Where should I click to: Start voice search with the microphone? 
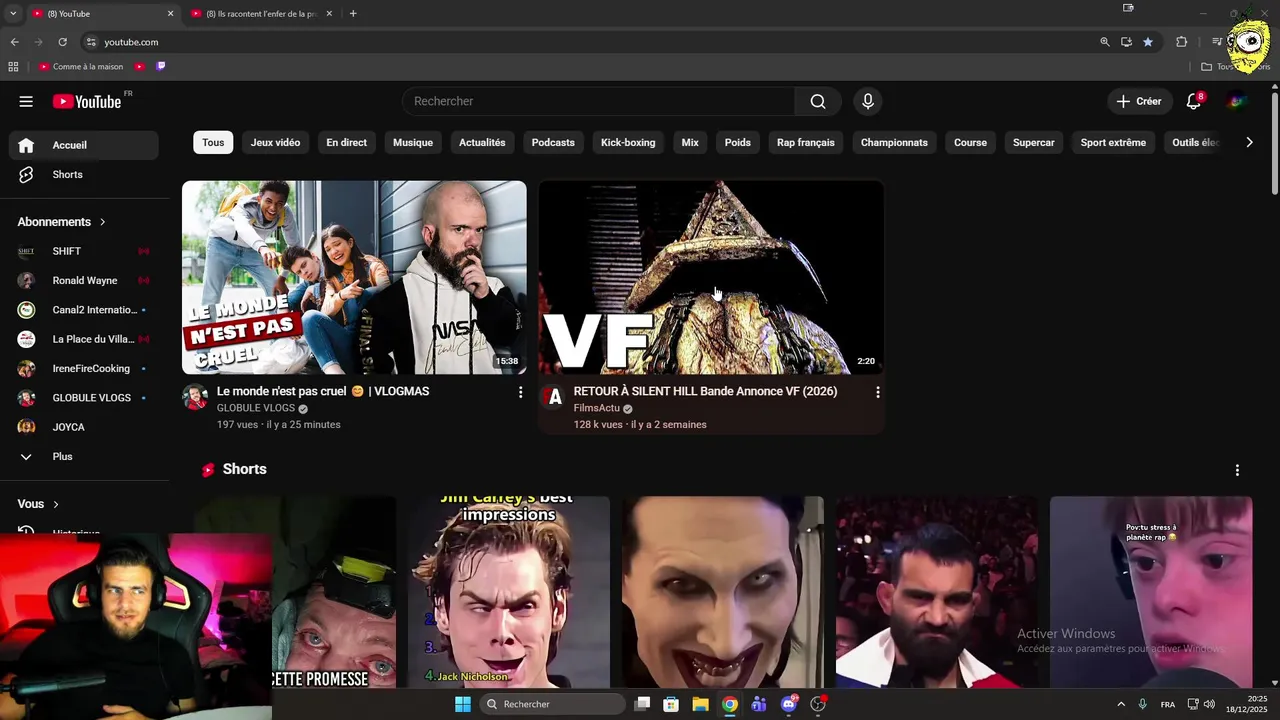868,101
